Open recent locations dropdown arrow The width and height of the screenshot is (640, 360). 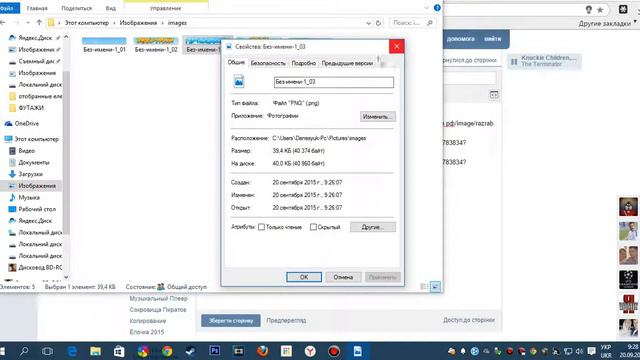[28, 23]
